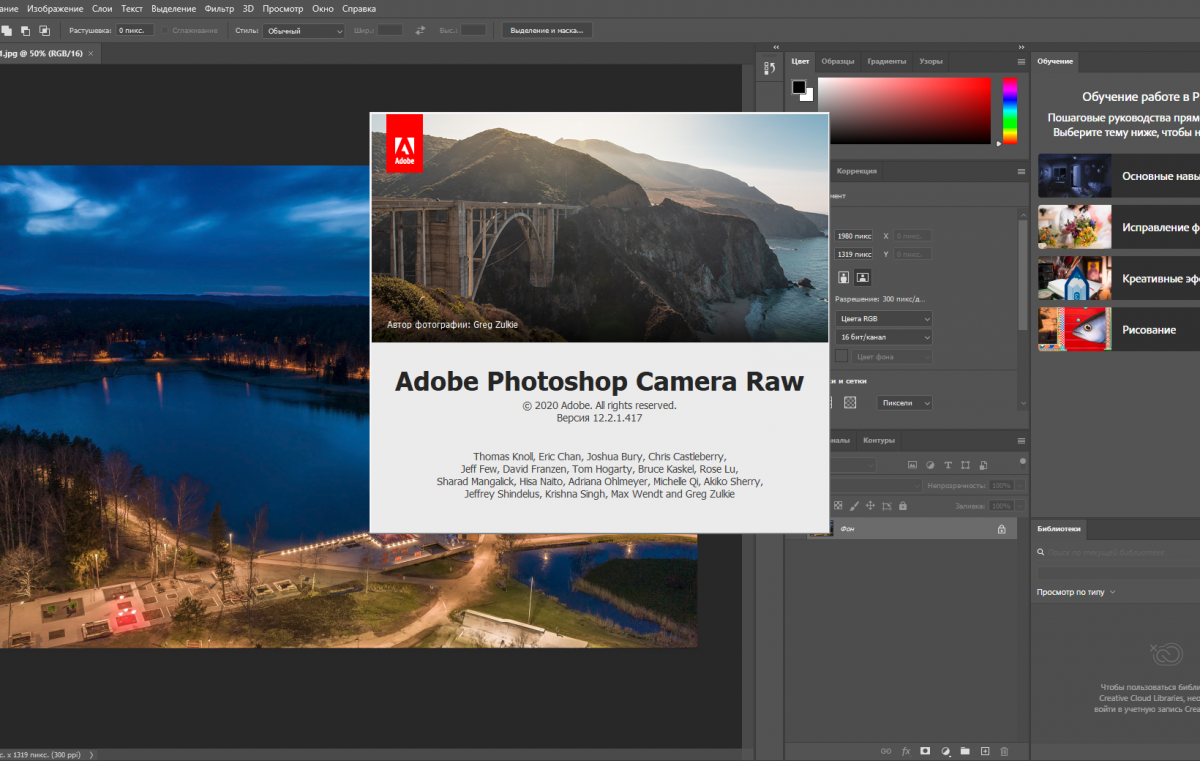Click the delete layer trash icon
Viewport: 1200px width, 761px height.
tap(1004, 750)
